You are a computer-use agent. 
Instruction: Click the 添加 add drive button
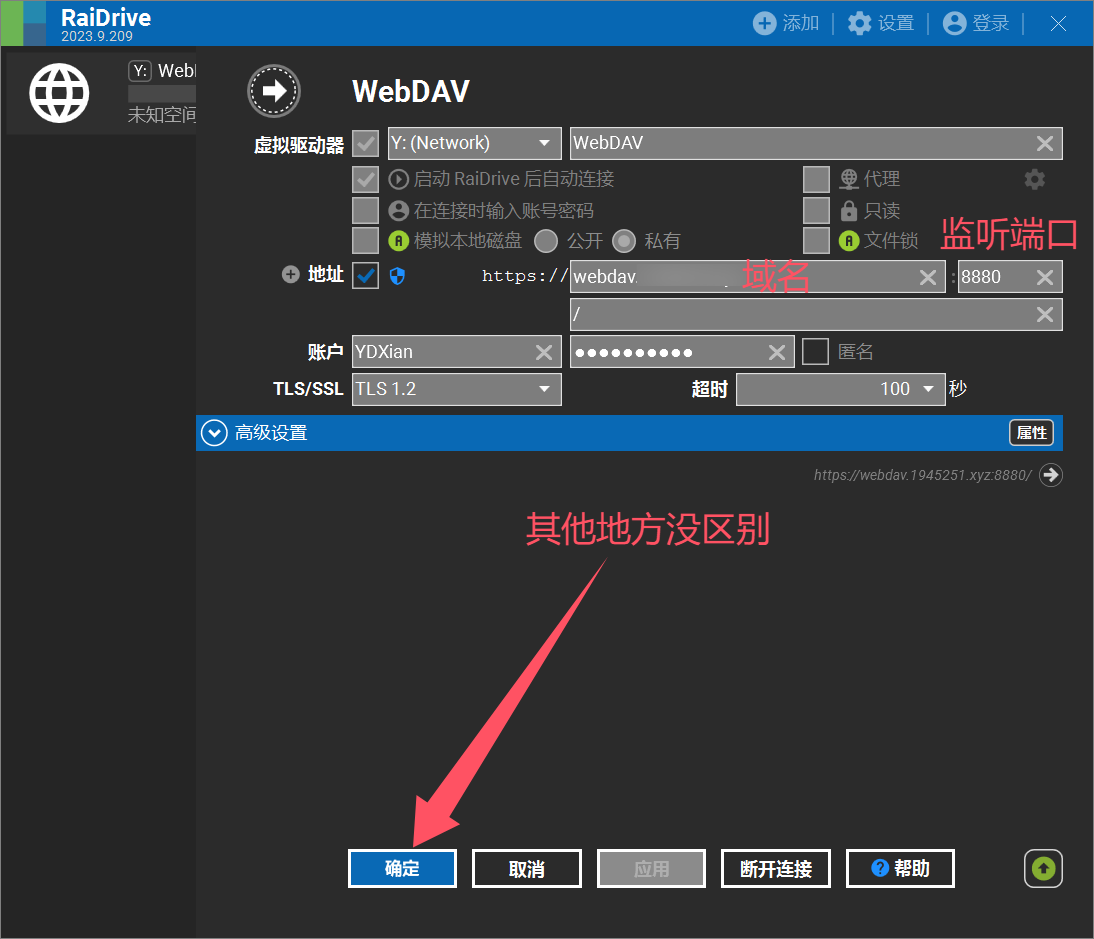(x=786, y=23)
